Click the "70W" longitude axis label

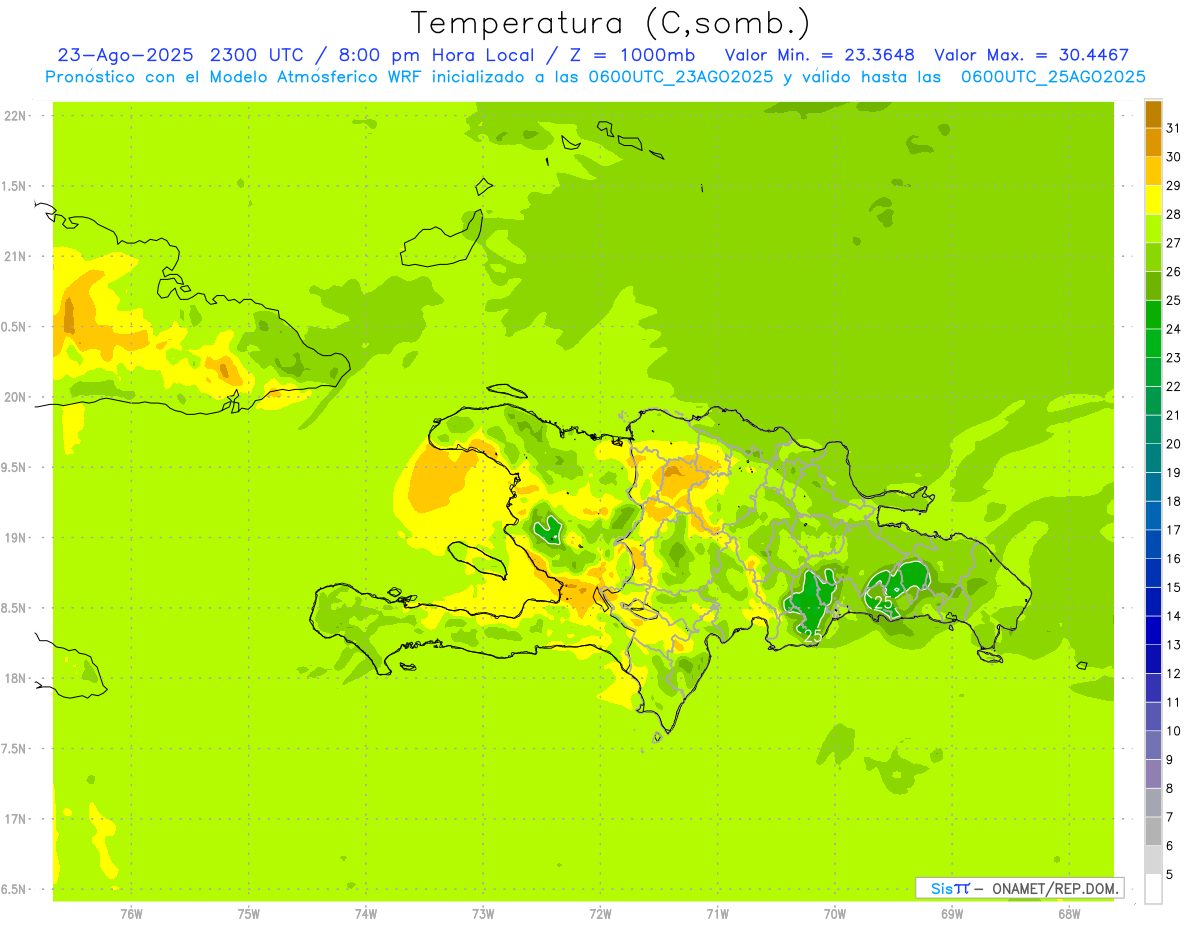(835, 914)
